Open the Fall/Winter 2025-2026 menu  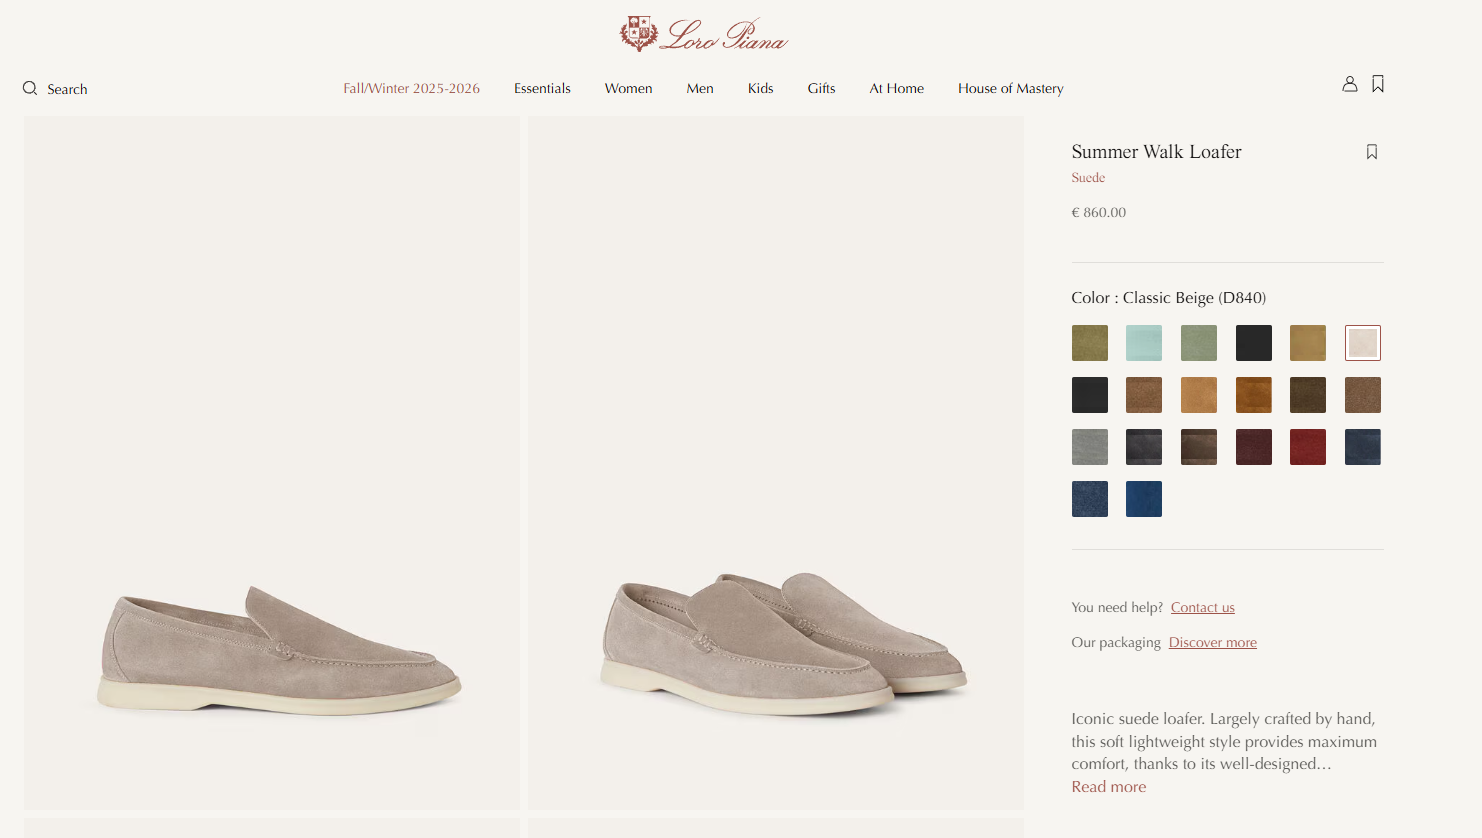pyautogui.click(x=411, y=88)
